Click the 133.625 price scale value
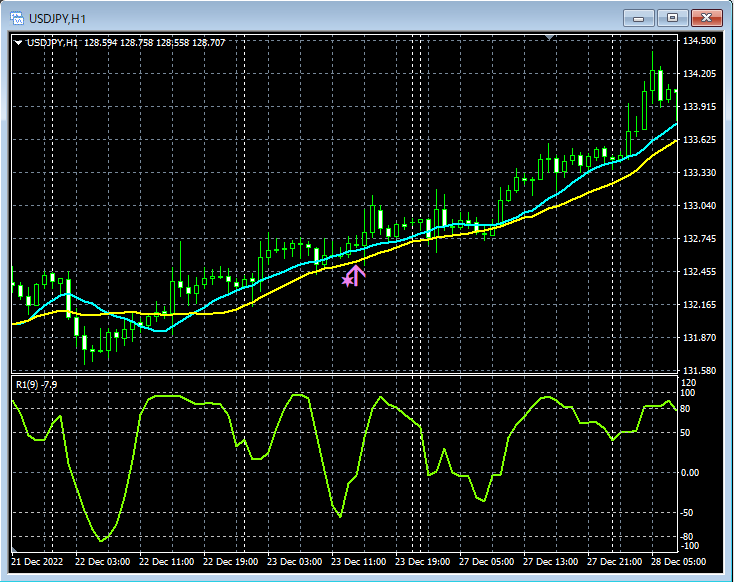 tap(699, 140)
